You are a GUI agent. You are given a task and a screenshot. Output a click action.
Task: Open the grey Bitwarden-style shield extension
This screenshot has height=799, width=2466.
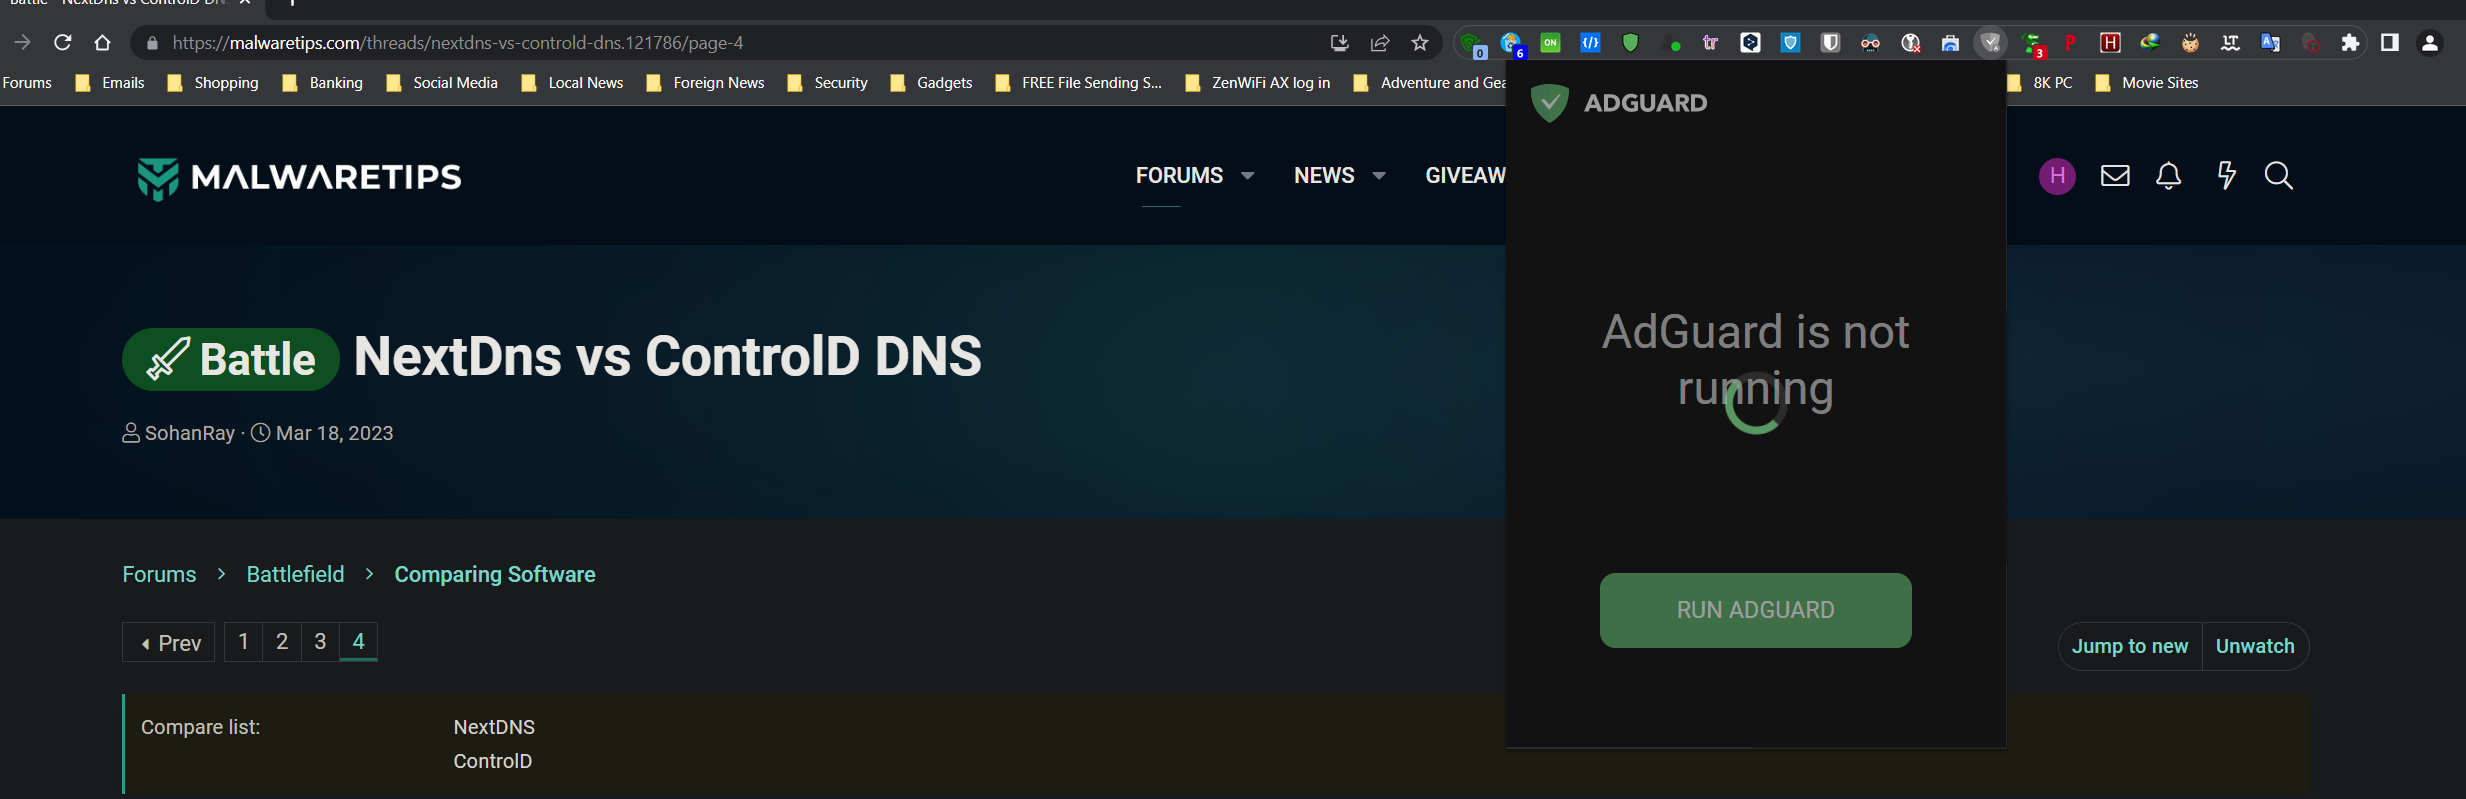click(x=1830, y=43)
